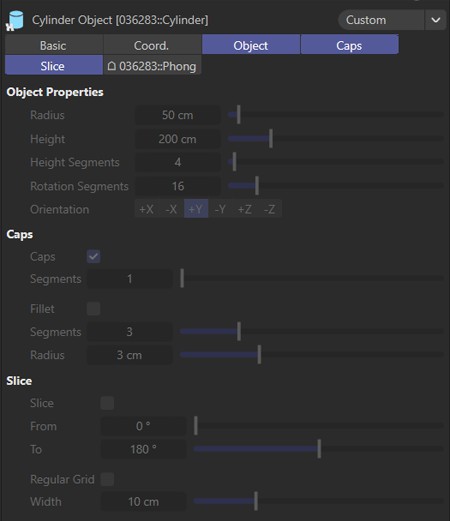The width and height of the screenshot is (450, 521).
Task: Set orientation to +X
Action: [x=146, y=209]
